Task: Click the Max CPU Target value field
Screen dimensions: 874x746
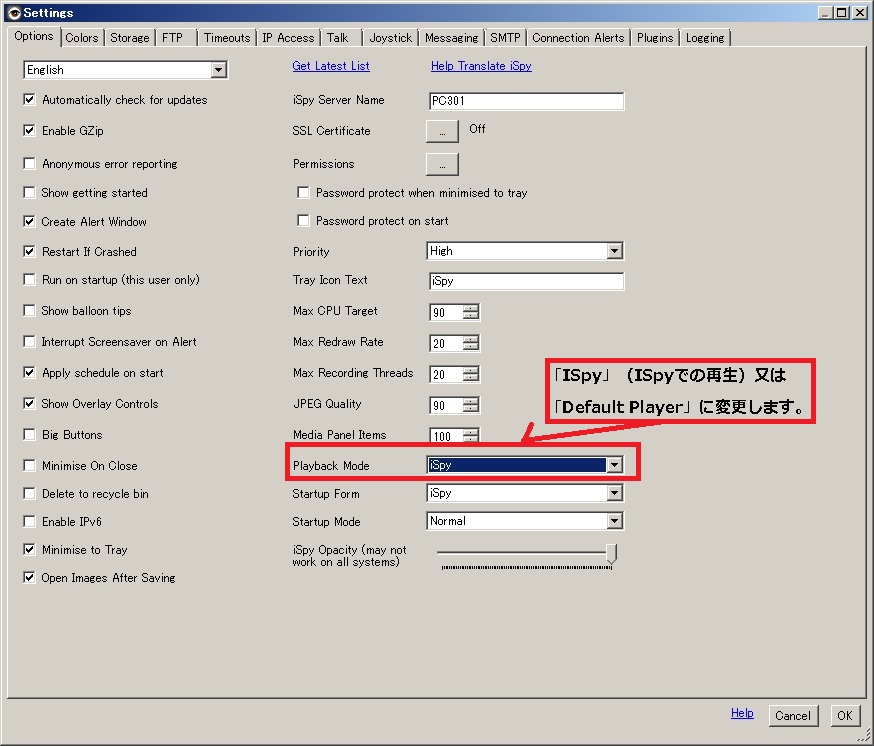Action: tap(446, 312)
